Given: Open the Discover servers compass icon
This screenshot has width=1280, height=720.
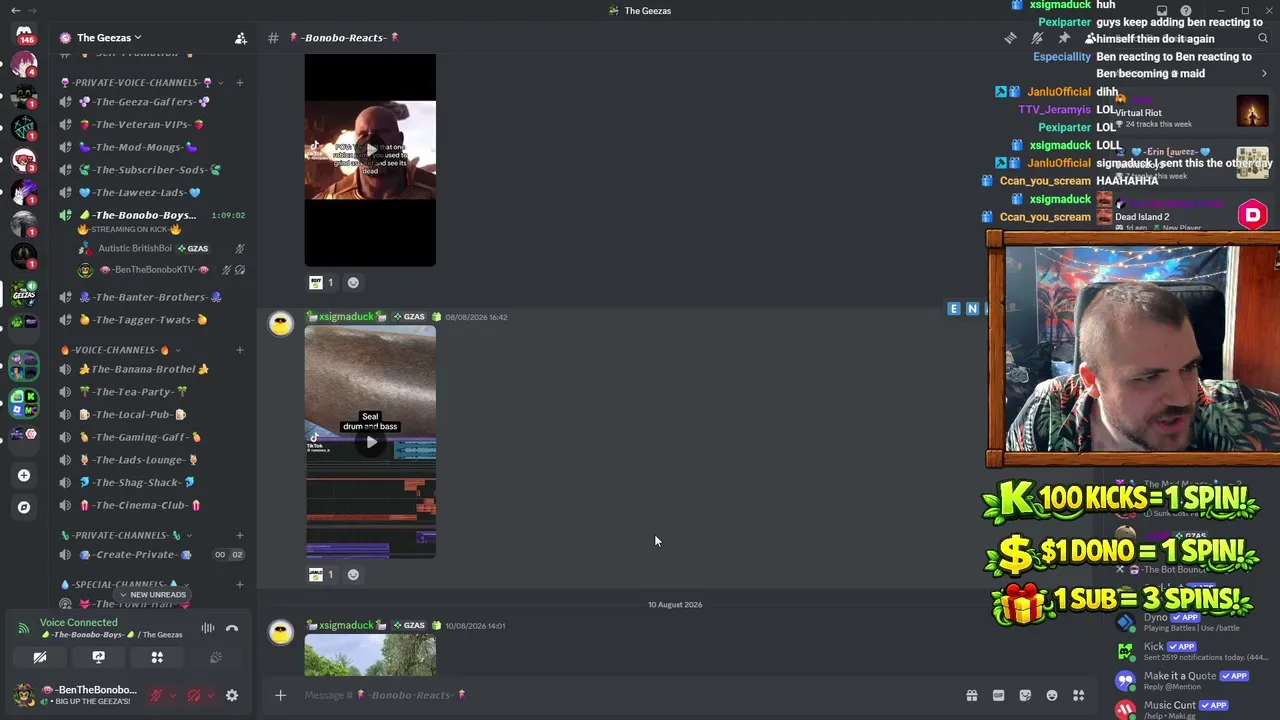Looking at the screenshot, I should point(24,507).
